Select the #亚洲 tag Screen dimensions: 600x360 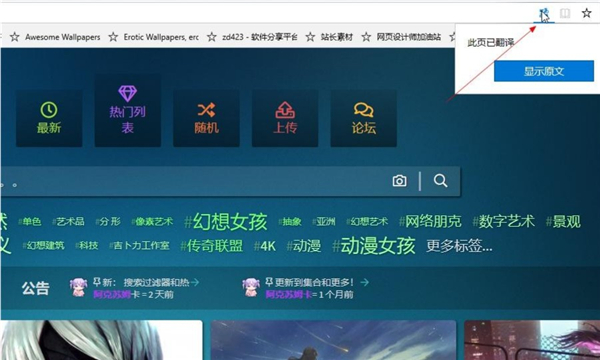pyautogui.click(x=324, y=222)
